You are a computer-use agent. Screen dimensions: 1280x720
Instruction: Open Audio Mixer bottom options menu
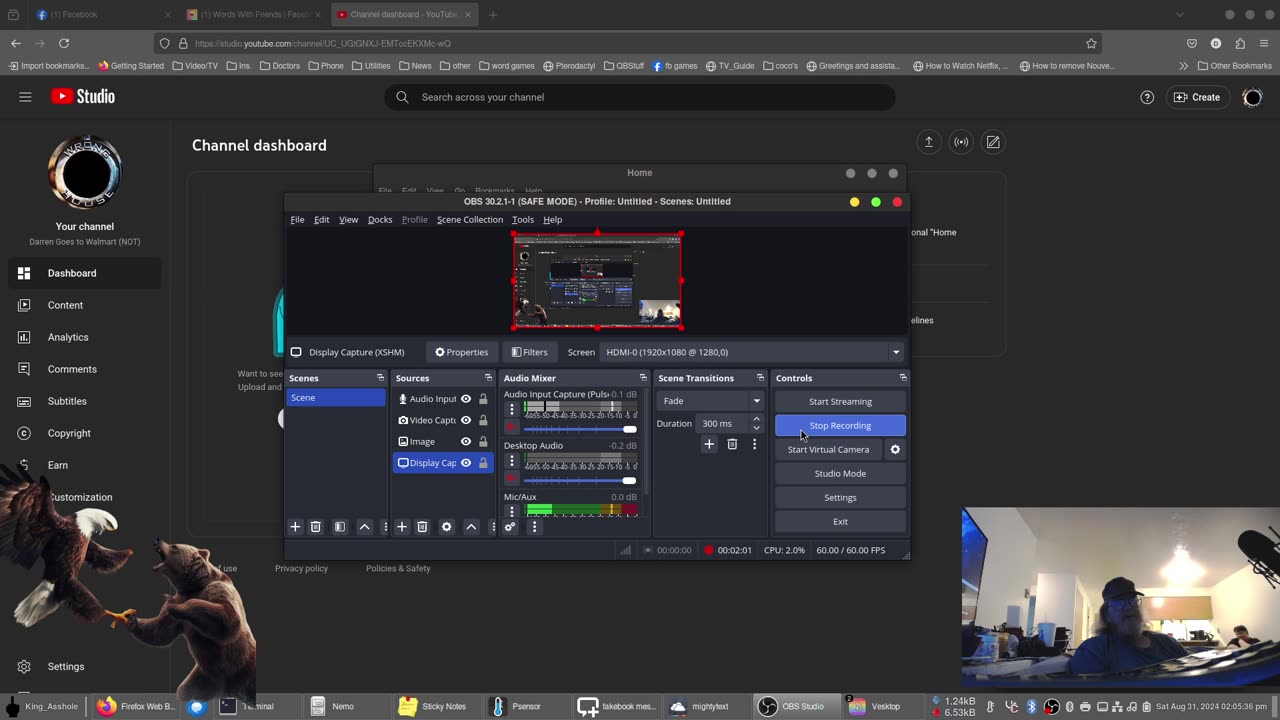click(534, 527)
